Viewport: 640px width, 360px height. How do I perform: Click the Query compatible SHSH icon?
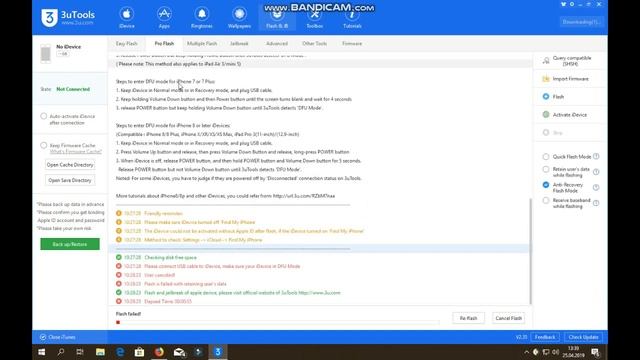[x=546, y=61]
